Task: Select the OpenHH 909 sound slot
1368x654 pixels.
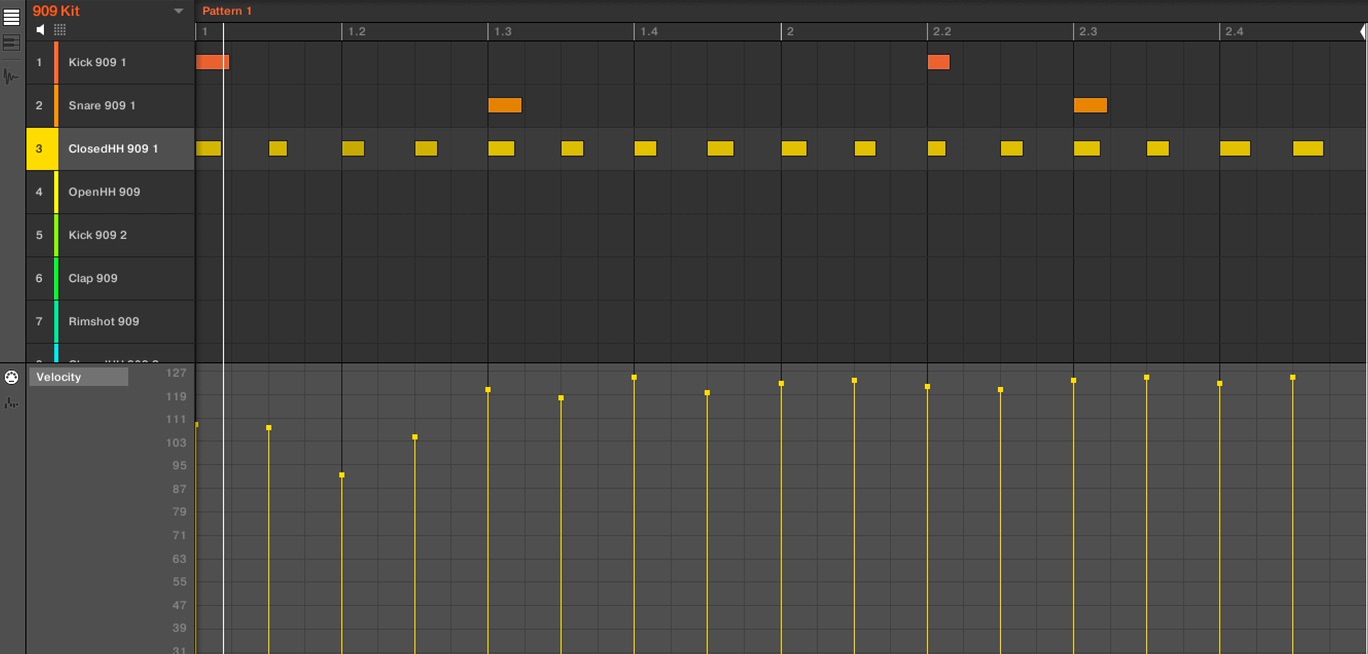Action: (110, 191)
